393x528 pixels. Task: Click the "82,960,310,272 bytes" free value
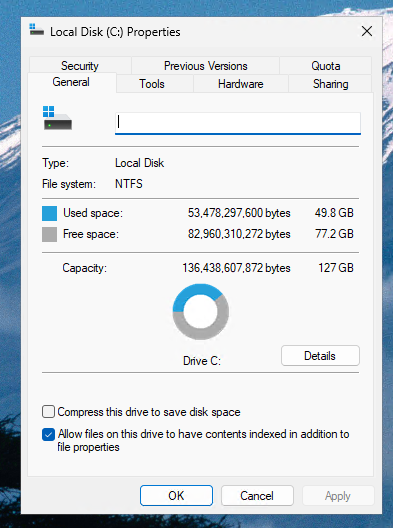click(239, 234)
